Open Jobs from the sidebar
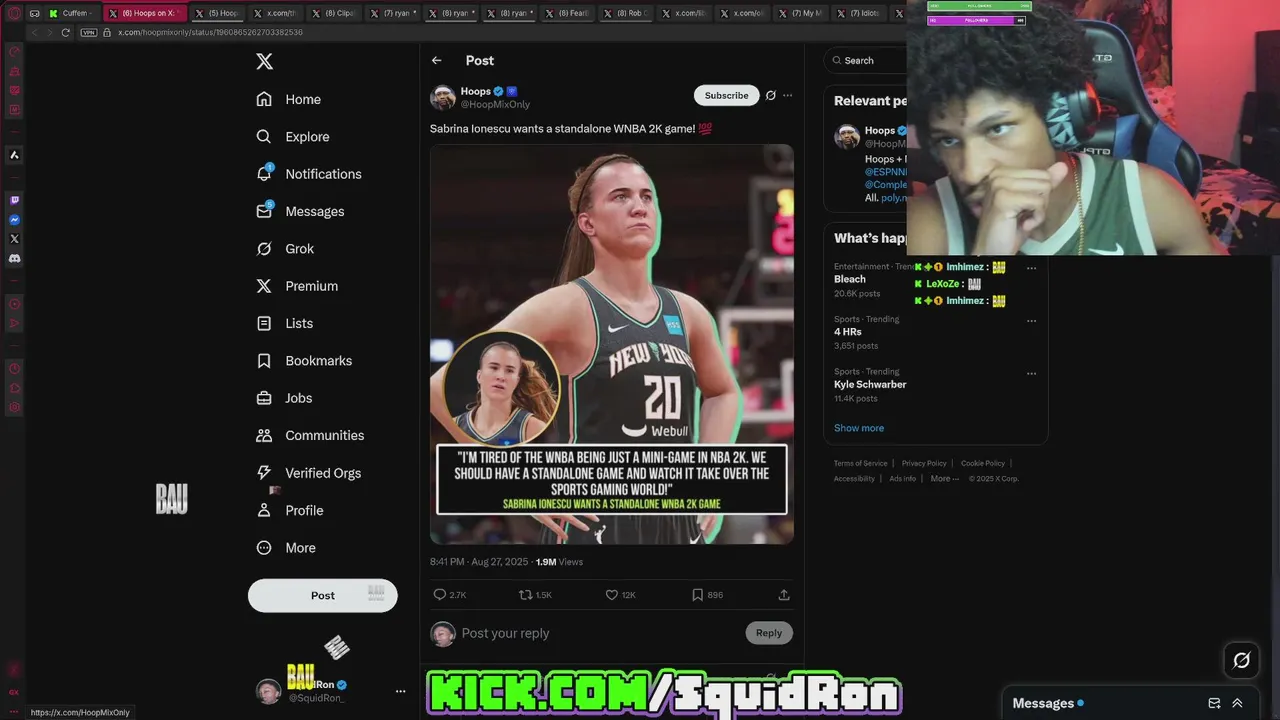 point(284,398)
